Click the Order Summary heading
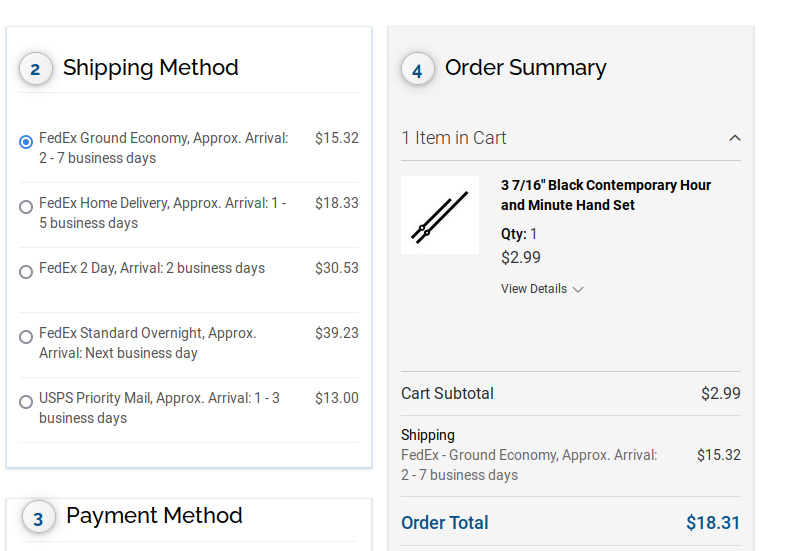This screenshot has height=551, width=794. [x=526, y=68]
